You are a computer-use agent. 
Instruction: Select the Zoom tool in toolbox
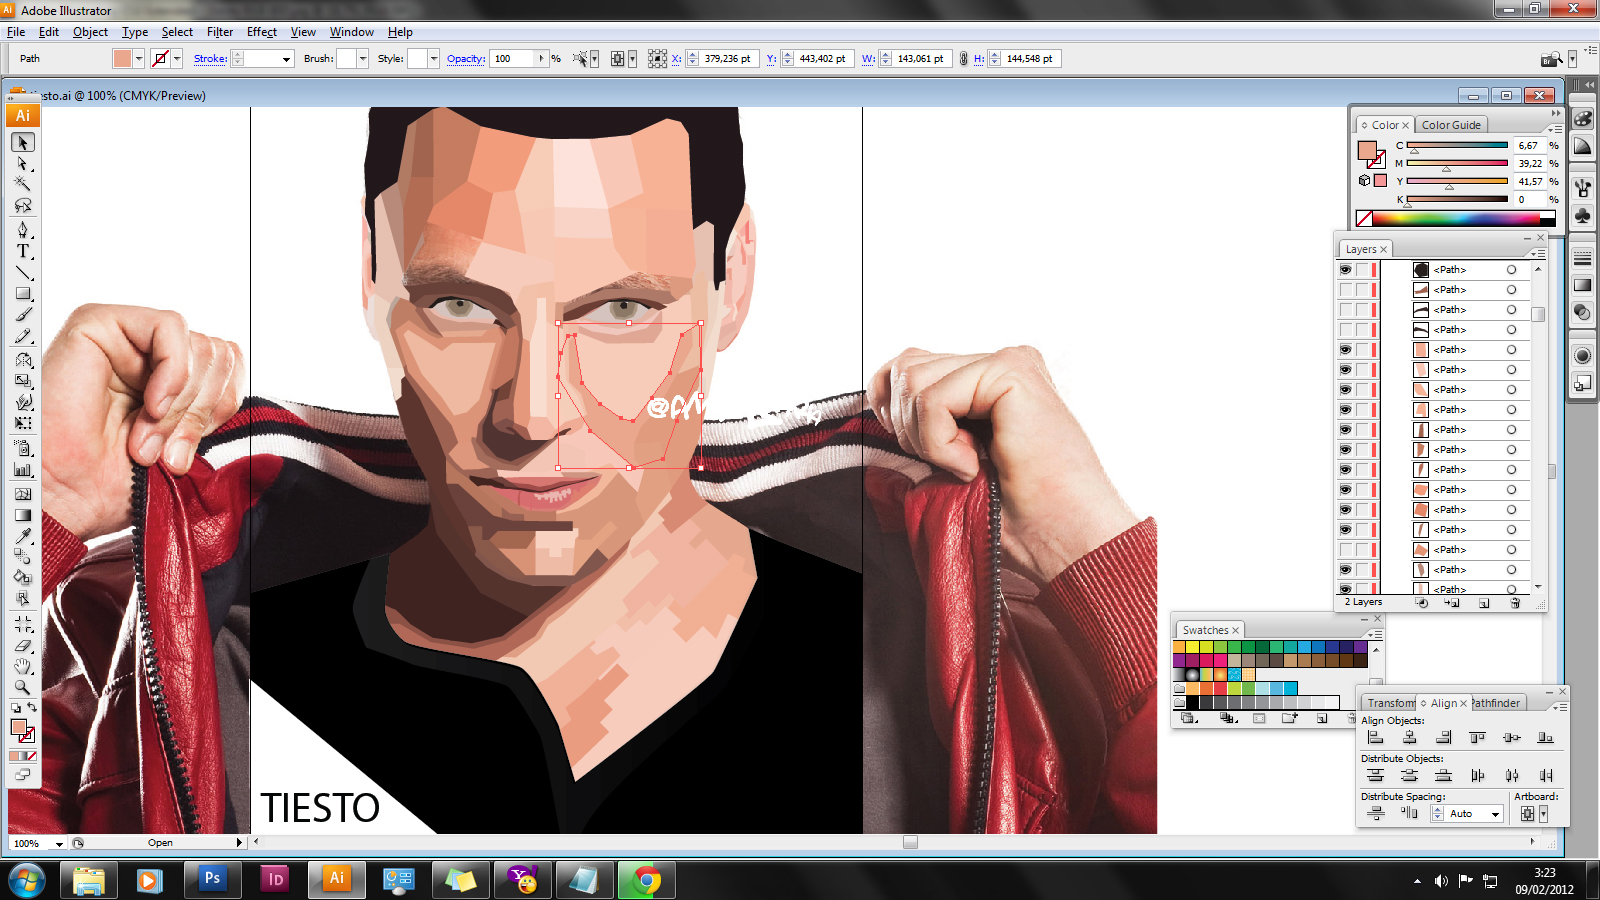point(23,687)
